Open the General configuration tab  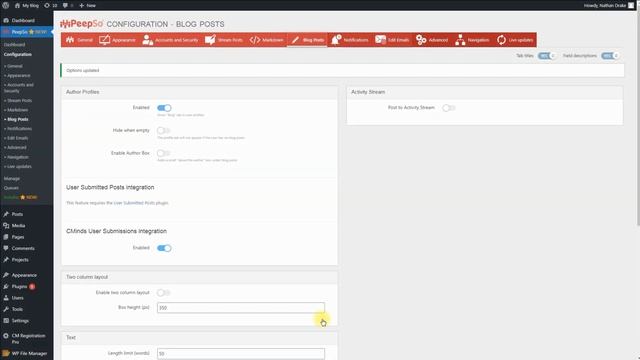(x=79, y=40)
